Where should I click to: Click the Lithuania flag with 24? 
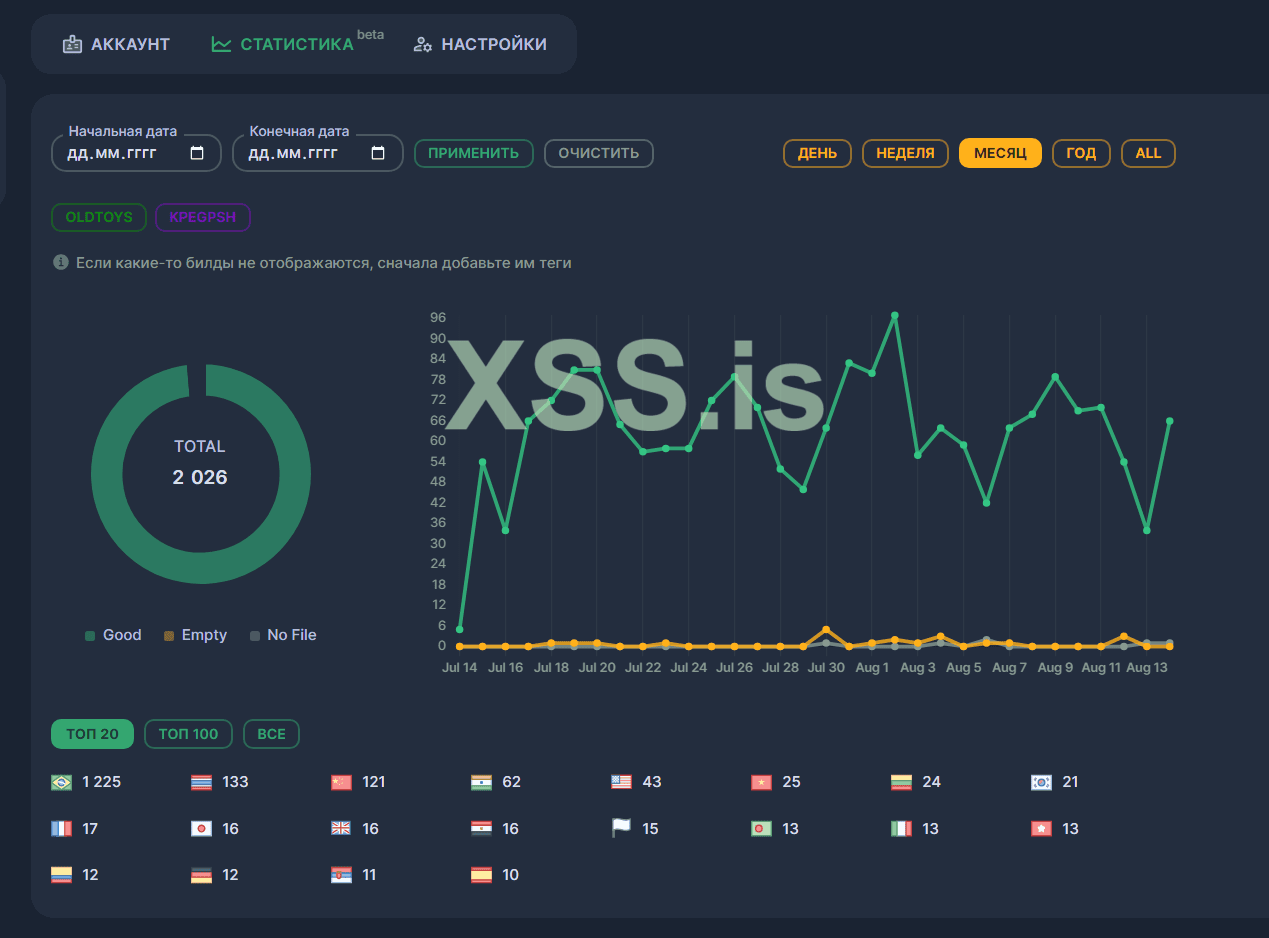(901, 783)
